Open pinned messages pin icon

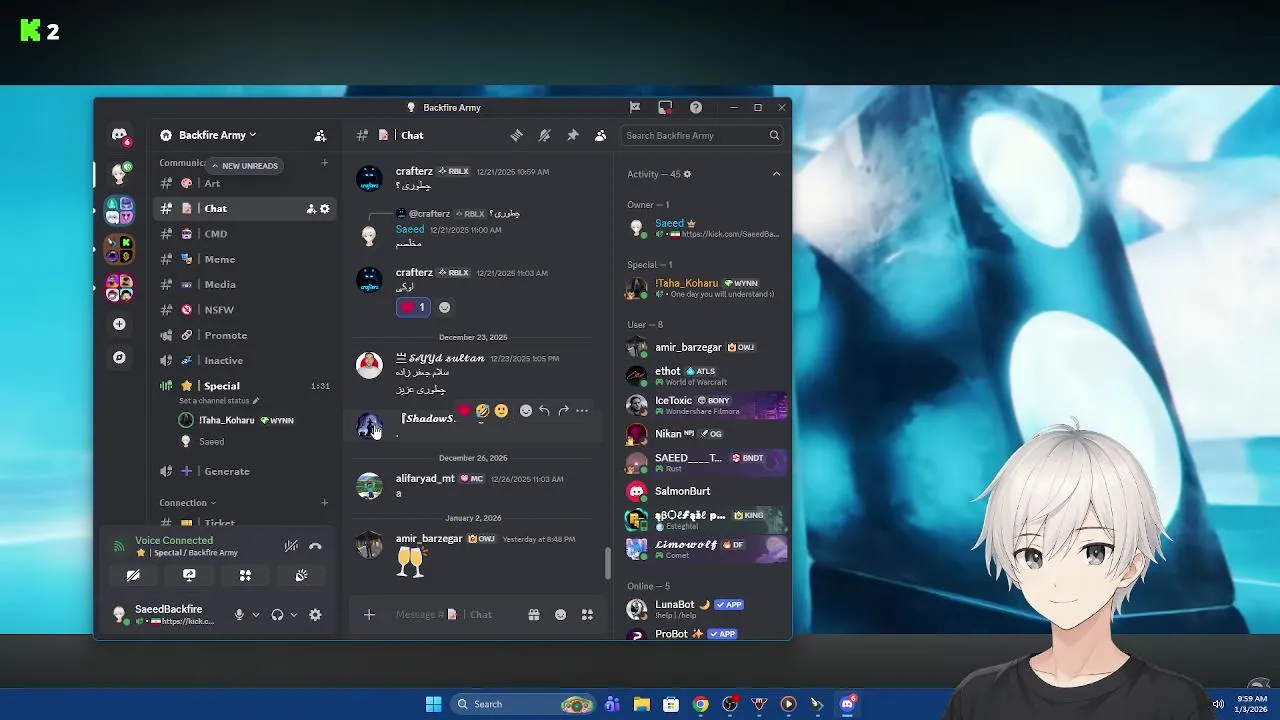pos(572,135)
